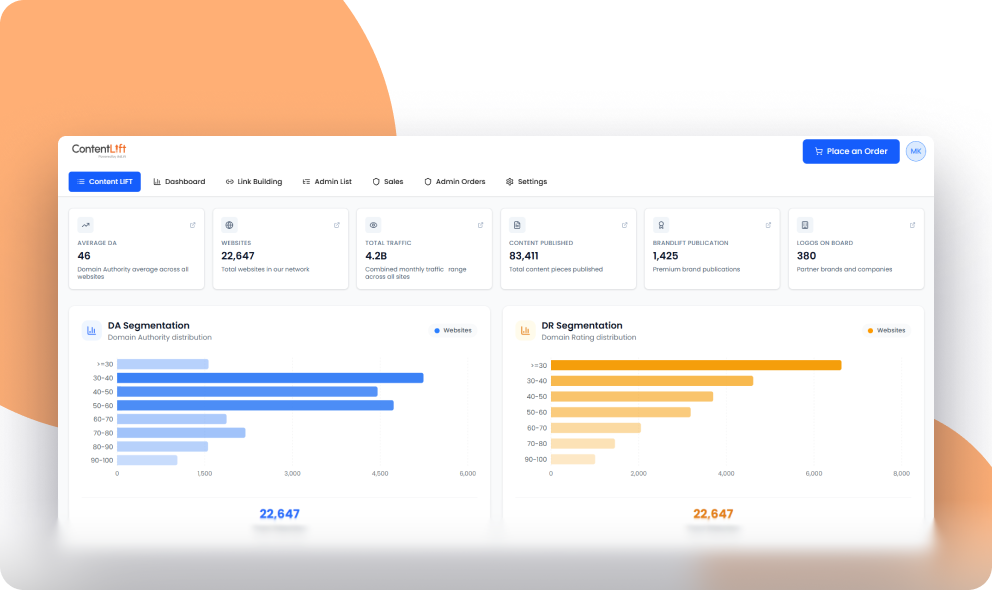Toggle Websites legend in DA Segmentation

(x=453, y=331)
